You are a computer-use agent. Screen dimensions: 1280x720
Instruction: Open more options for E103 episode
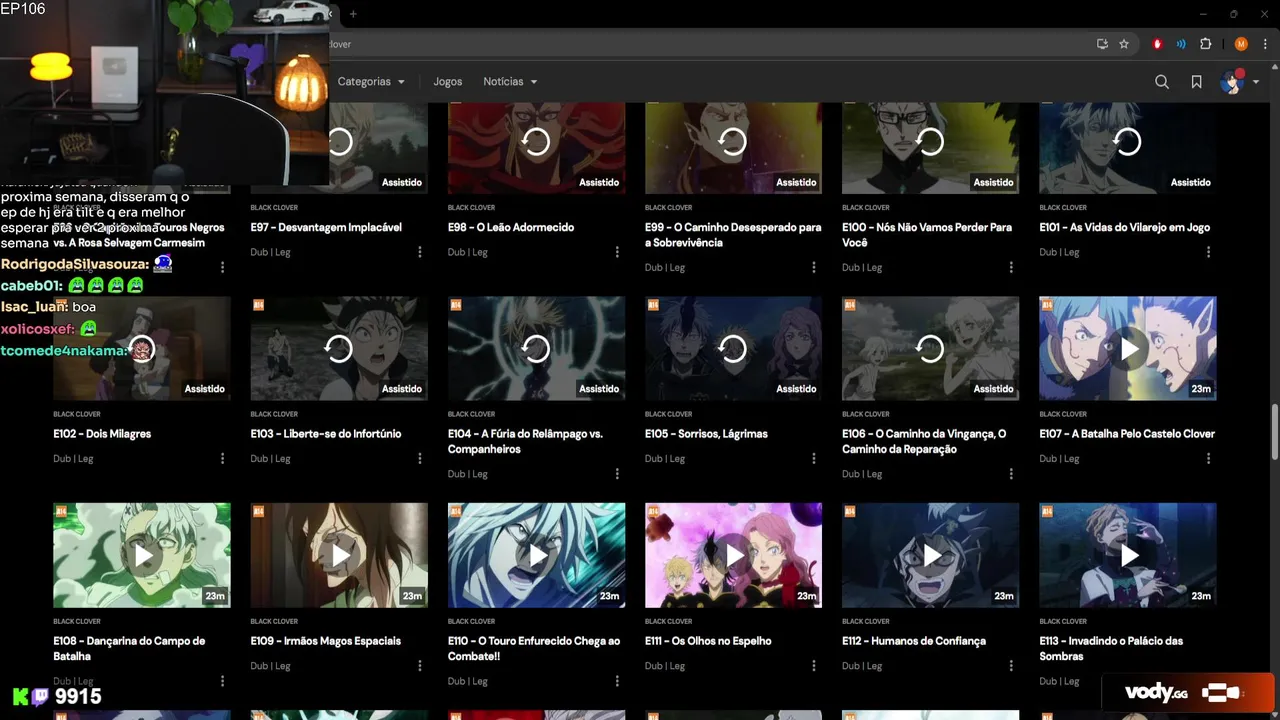(x=420, y=458)
